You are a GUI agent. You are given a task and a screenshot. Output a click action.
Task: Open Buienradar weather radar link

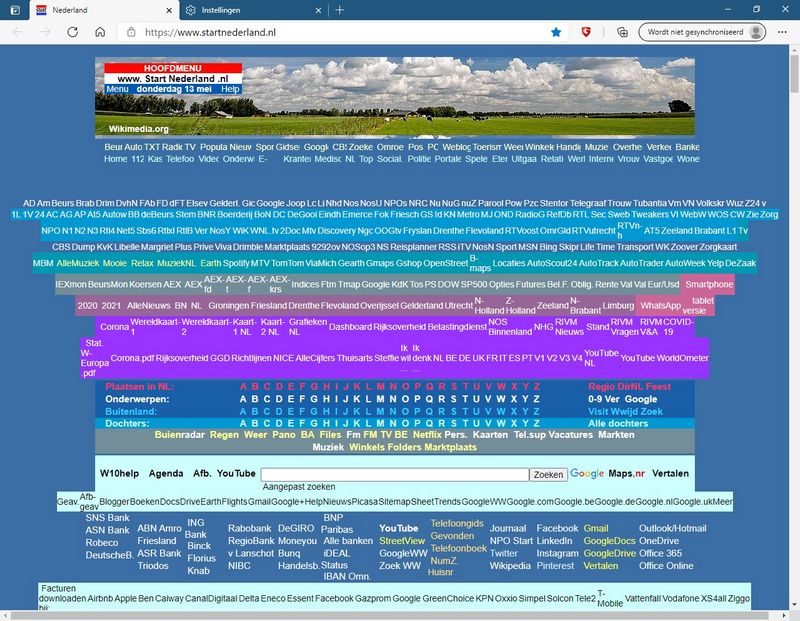click(x=180, y=435)
